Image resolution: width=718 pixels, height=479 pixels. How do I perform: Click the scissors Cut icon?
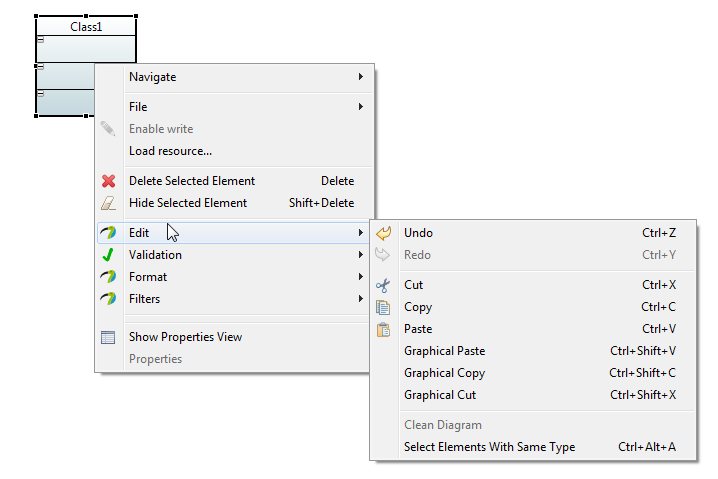tap(383, 285)
